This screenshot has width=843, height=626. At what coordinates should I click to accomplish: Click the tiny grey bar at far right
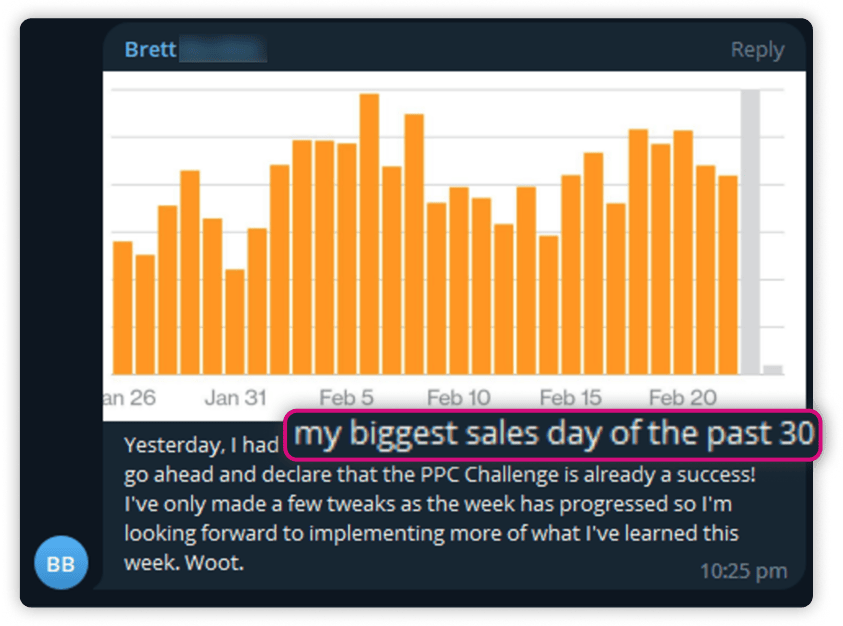pos(773,369)
